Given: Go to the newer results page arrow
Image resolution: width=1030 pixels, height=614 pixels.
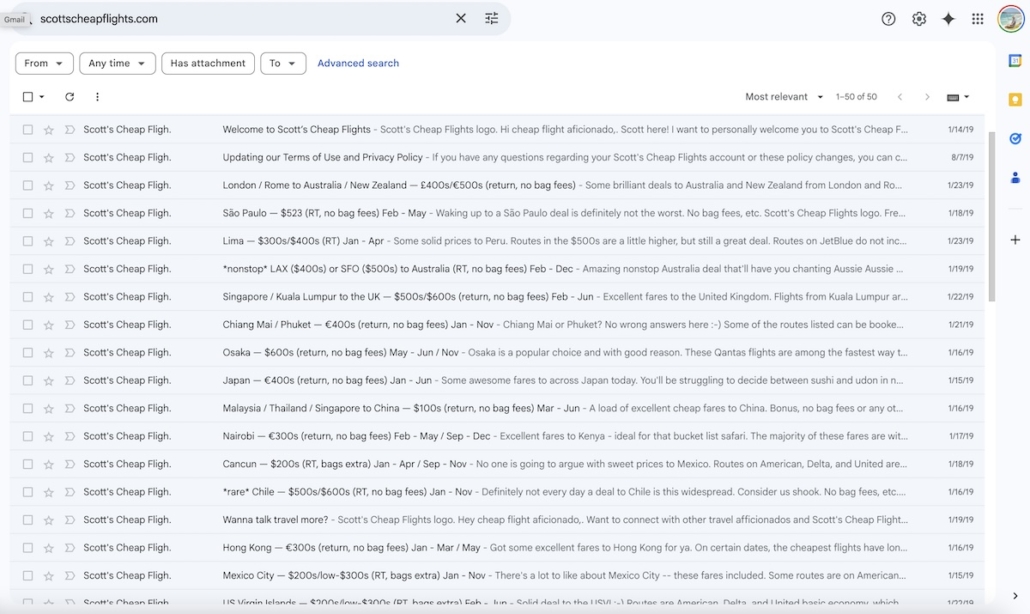Looking at the screenshot, I should tap(900, 97).
